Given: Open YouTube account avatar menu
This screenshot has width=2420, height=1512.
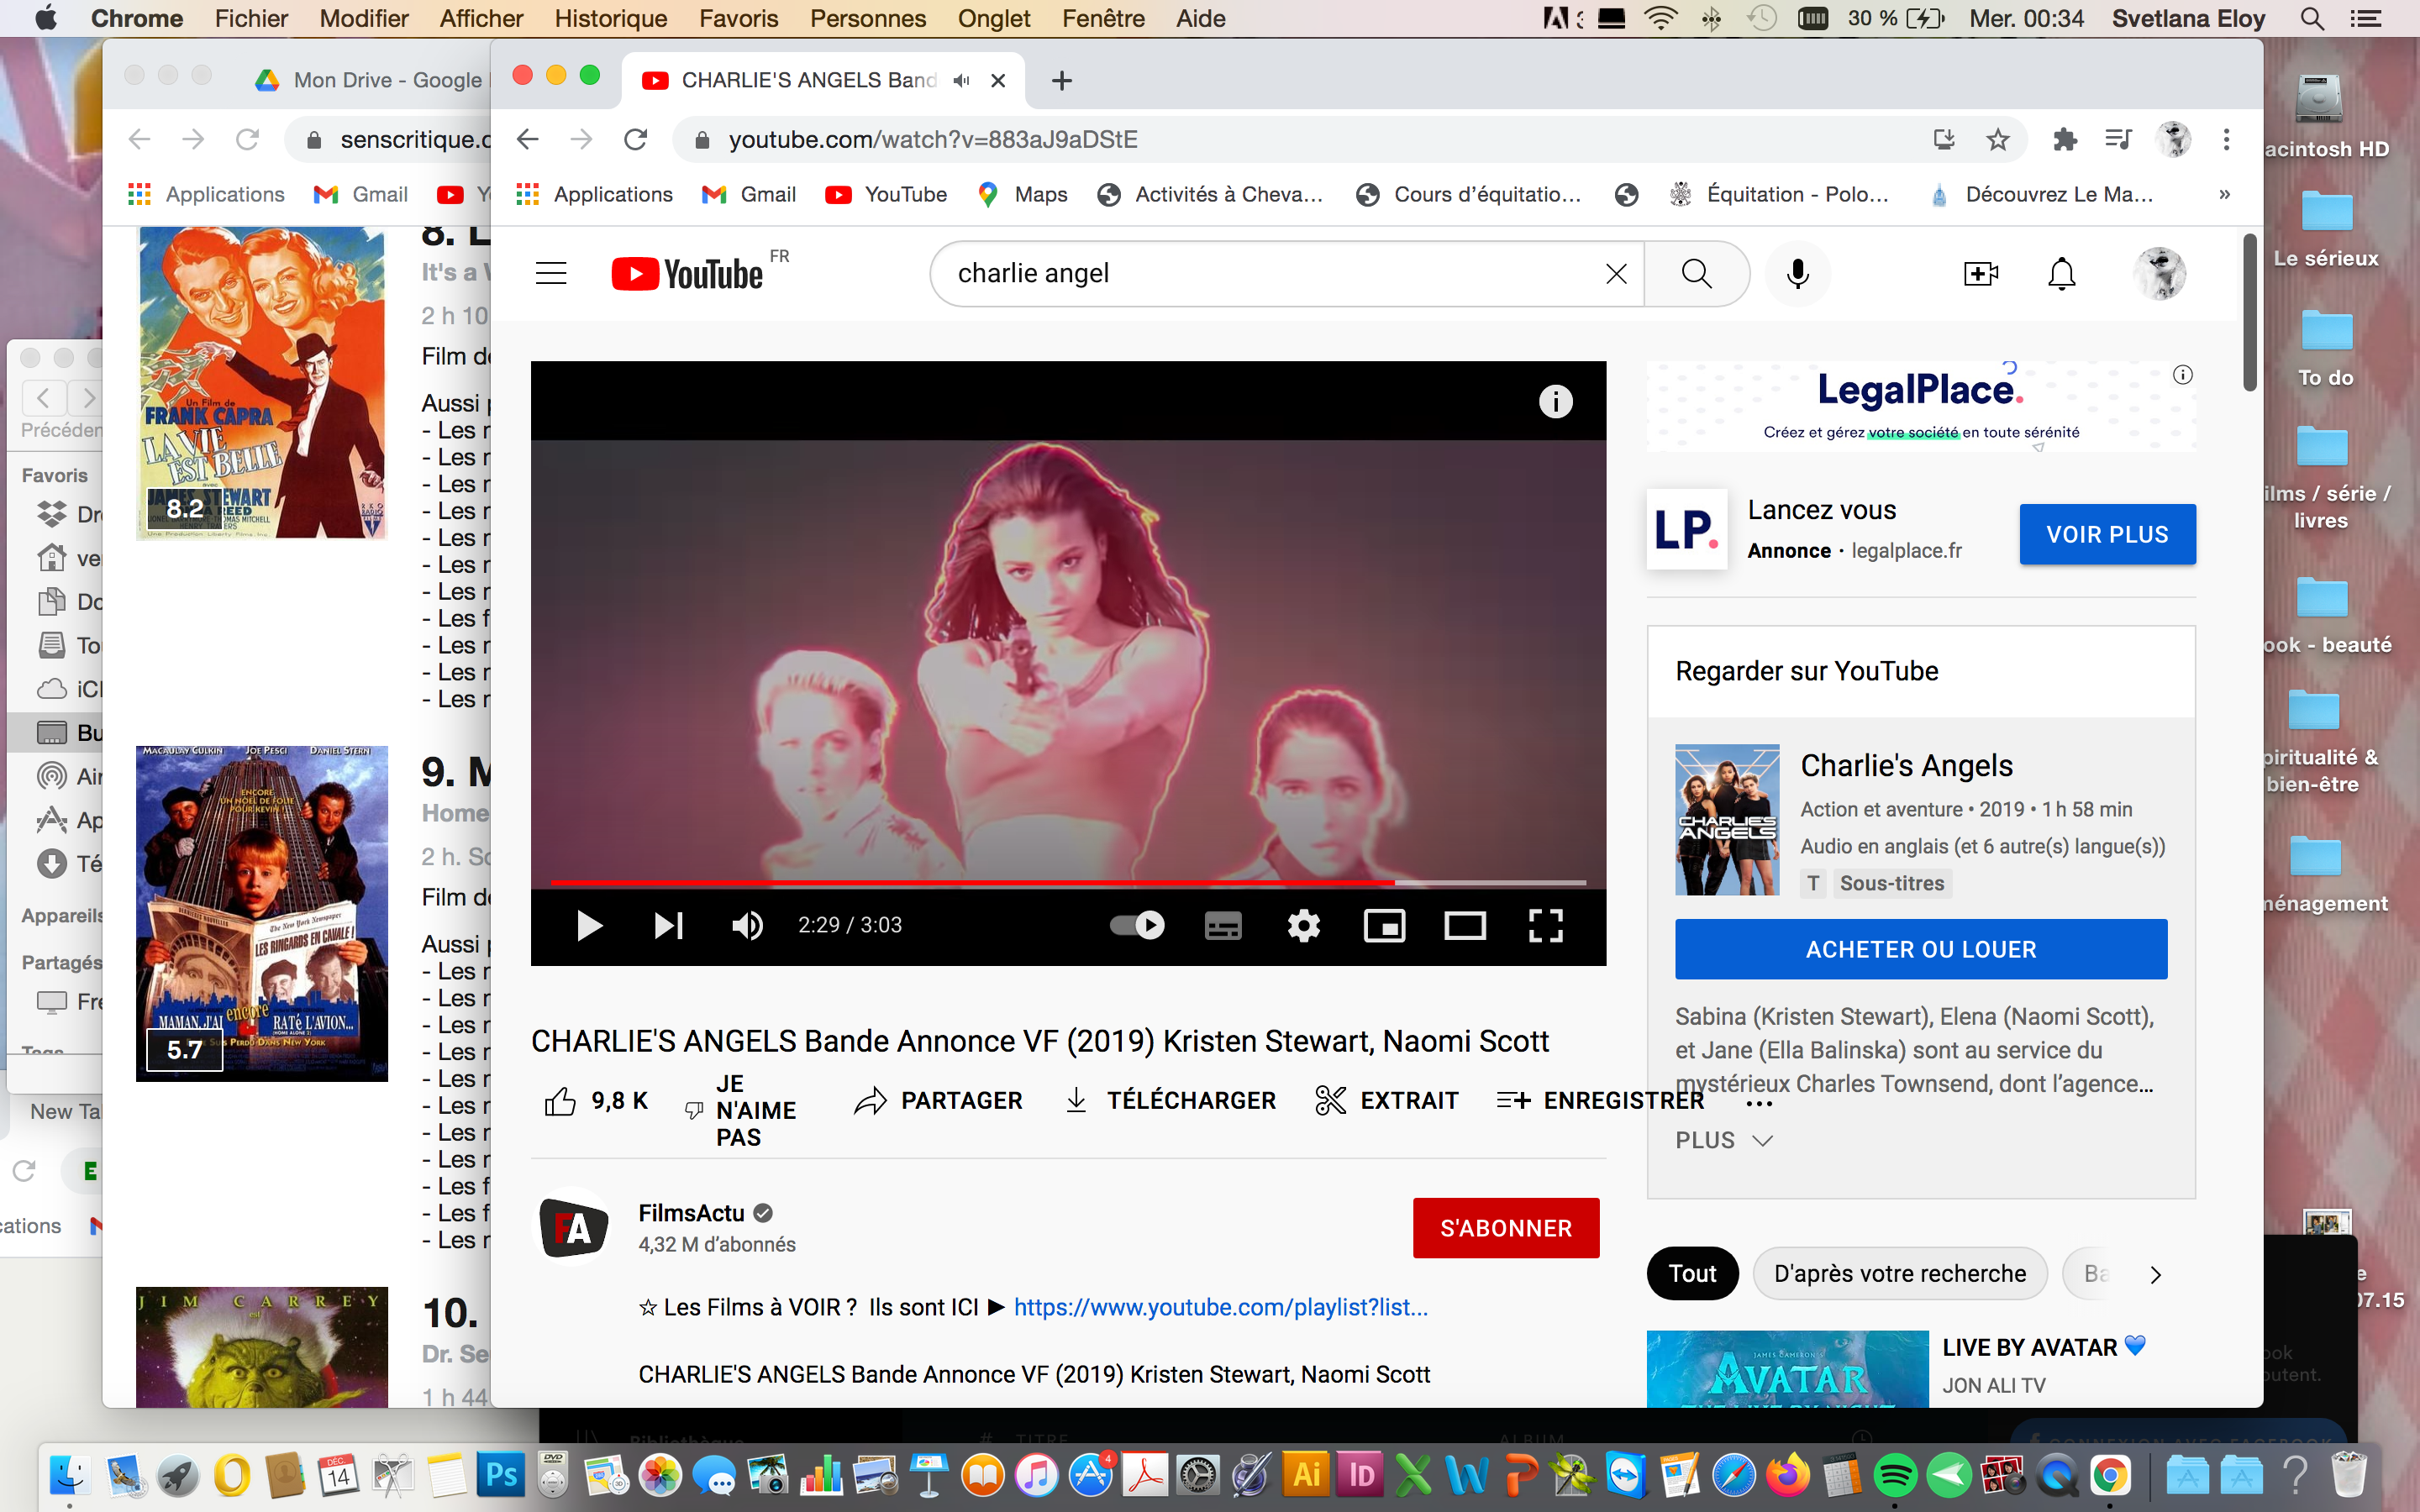Looking at the screenshot, I should tap(2159, 273).
